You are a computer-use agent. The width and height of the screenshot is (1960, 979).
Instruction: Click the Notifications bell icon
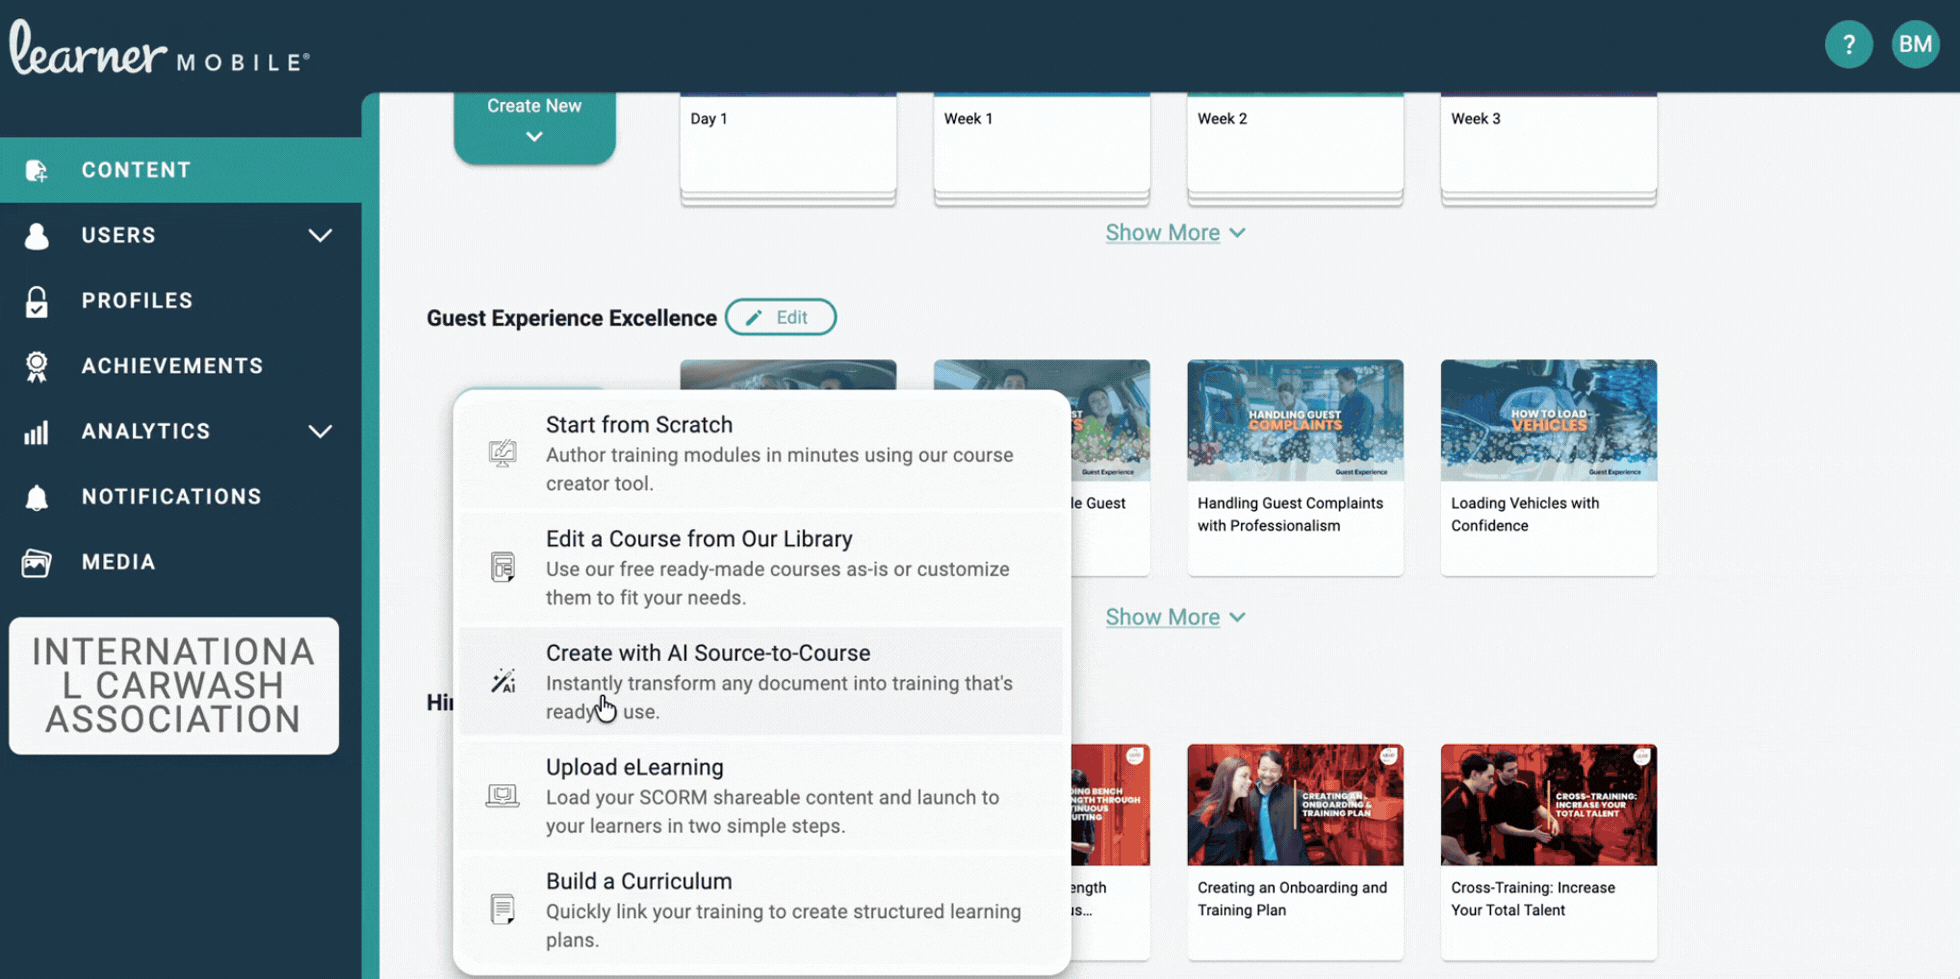(x=37, y=497)
